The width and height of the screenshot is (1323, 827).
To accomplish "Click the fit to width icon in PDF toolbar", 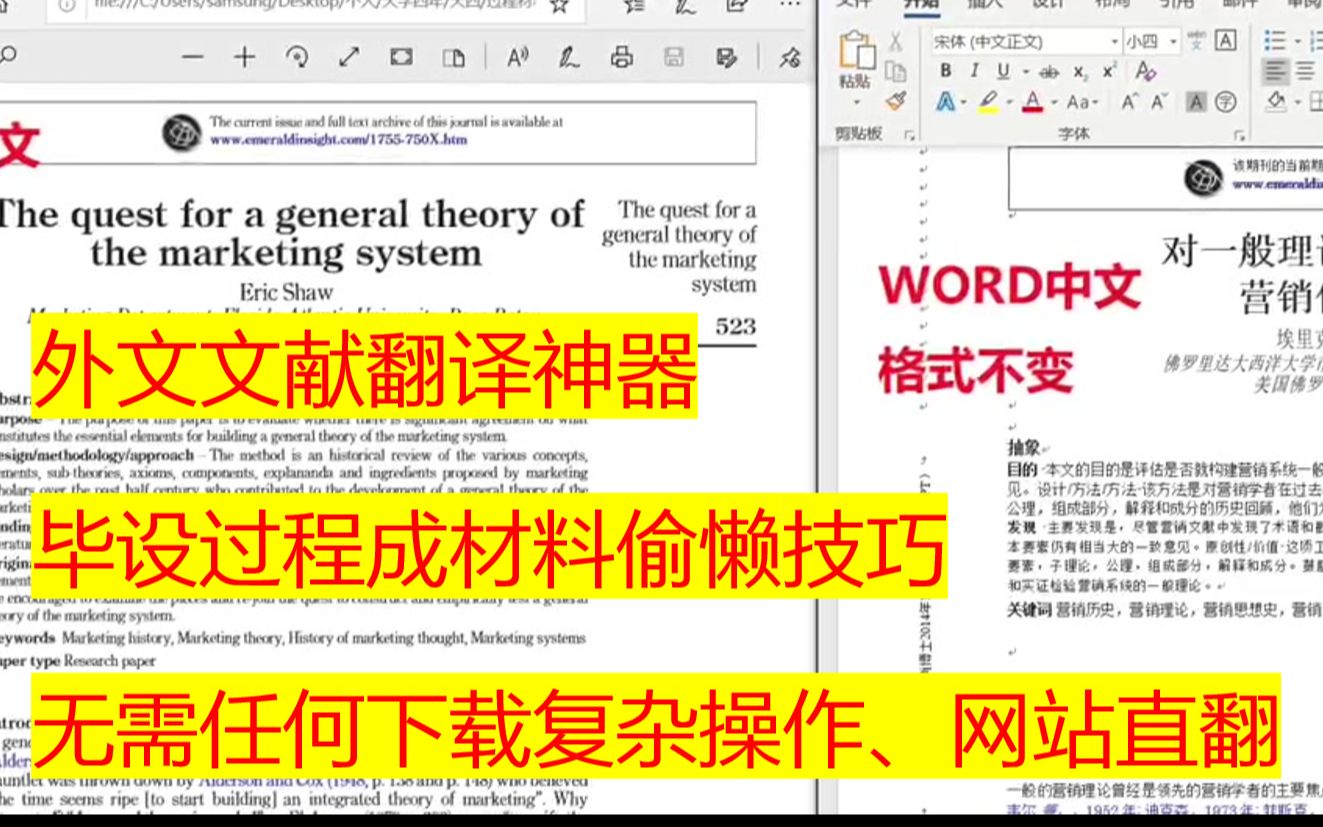I will [x=401, y=57].
